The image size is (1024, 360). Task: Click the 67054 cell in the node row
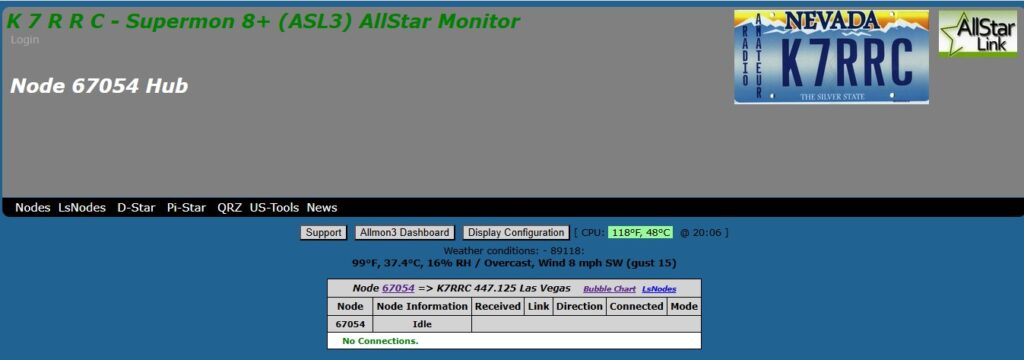click(x=351, y=324)
